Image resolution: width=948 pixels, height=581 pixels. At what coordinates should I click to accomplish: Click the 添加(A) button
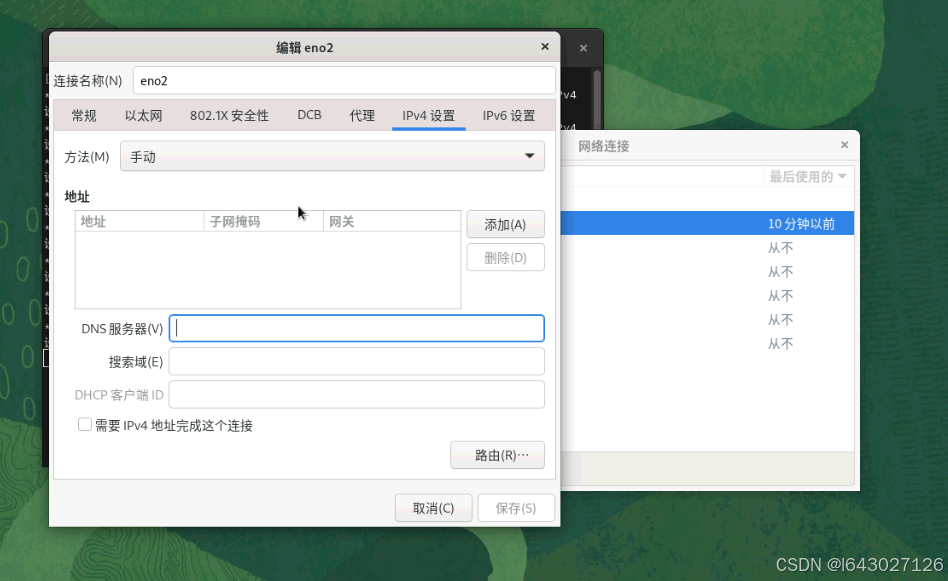(x=505, y=224)
